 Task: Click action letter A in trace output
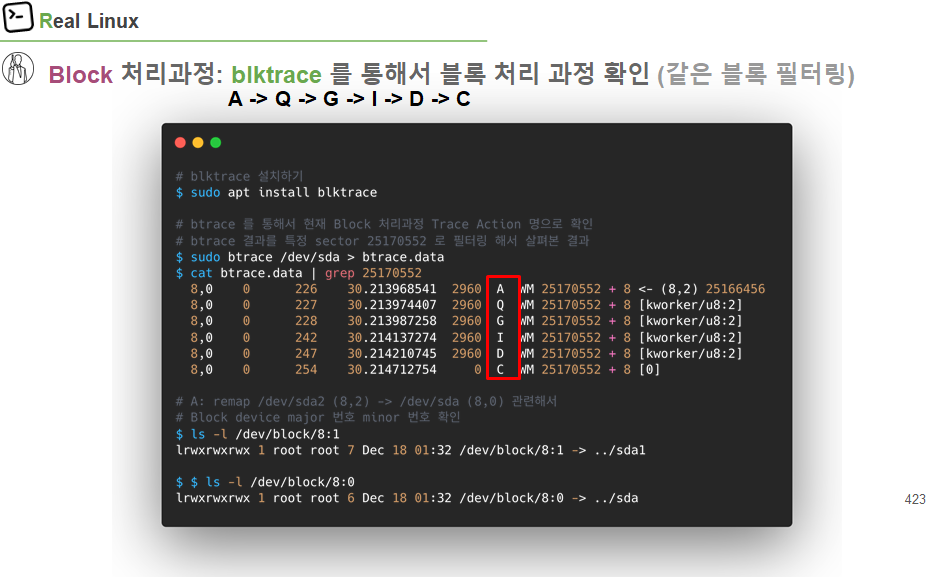[x=500, y=289]
